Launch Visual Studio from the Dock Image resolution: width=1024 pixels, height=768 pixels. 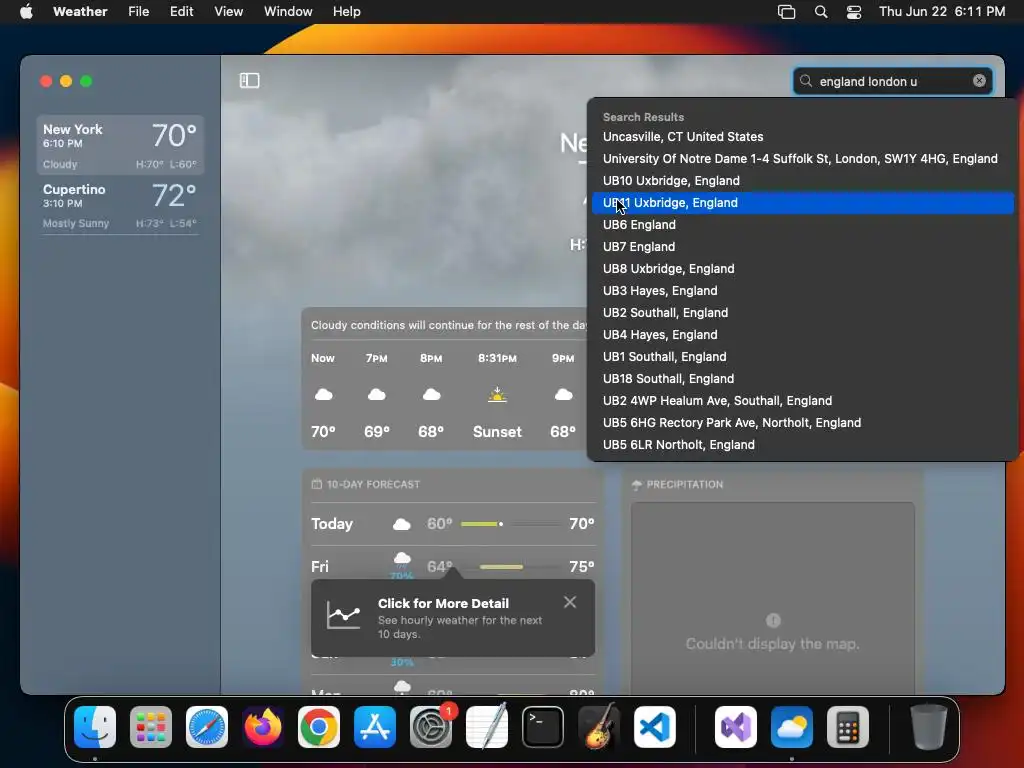pos(736,727)
